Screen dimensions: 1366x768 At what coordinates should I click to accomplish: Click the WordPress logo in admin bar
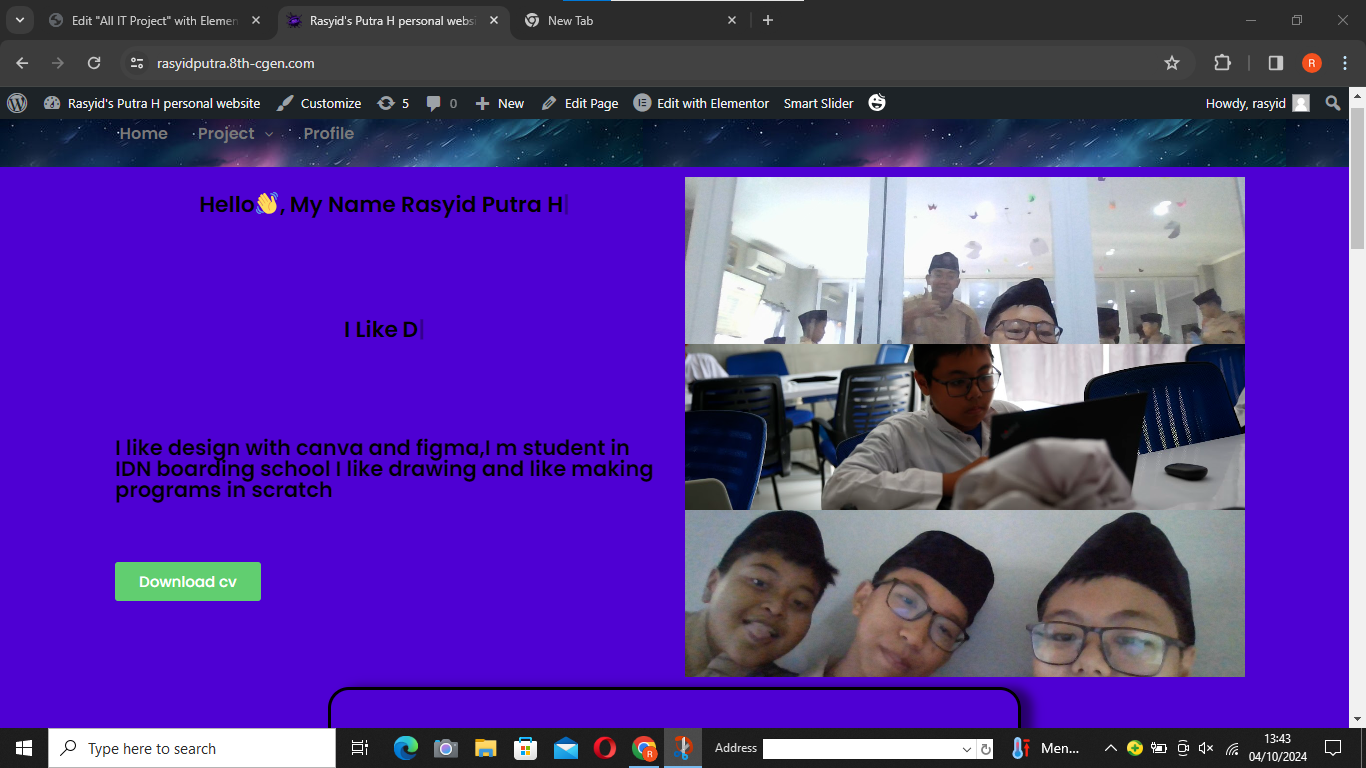pyautogui.click(x=17, y=103)
